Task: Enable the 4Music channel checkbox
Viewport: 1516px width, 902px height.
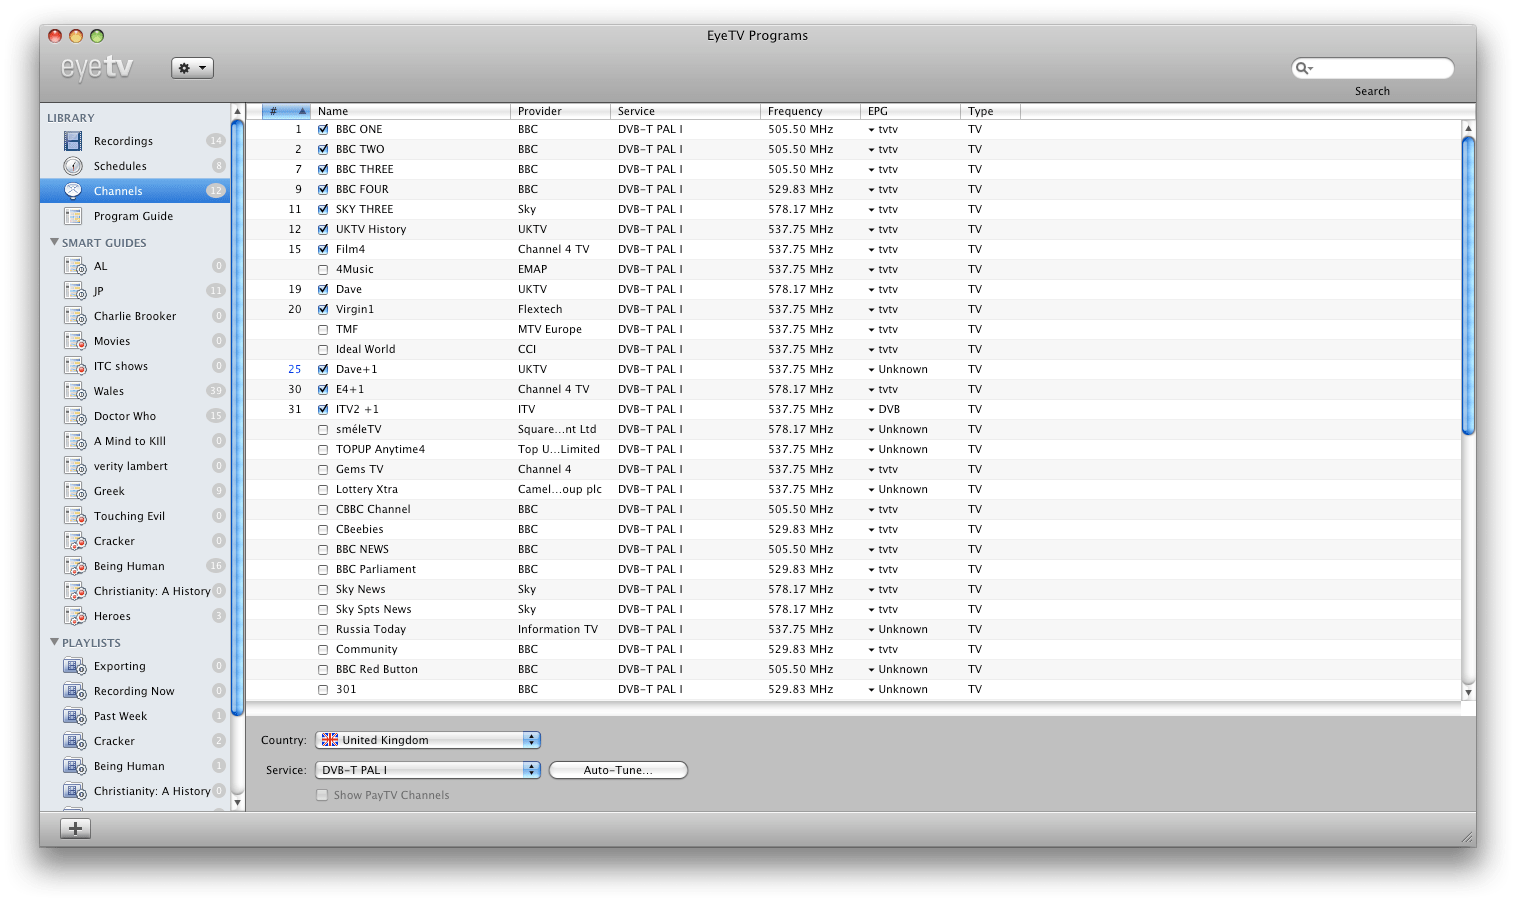Action: click(323, 269)
